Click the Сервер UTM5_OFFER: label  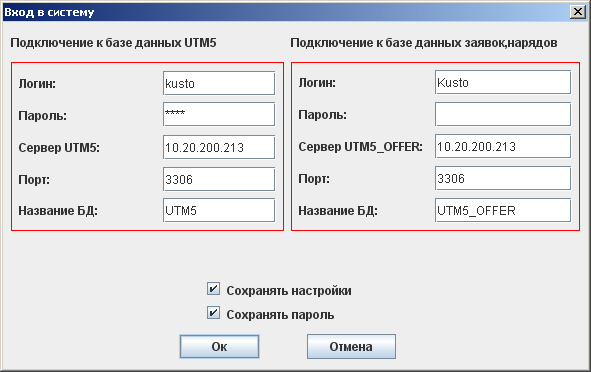[x=360, y=147]
